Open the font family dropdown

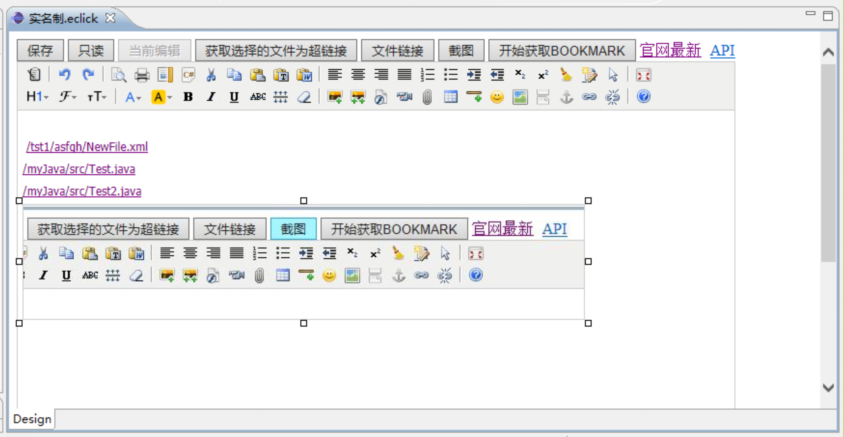click(x=68, y=97)
